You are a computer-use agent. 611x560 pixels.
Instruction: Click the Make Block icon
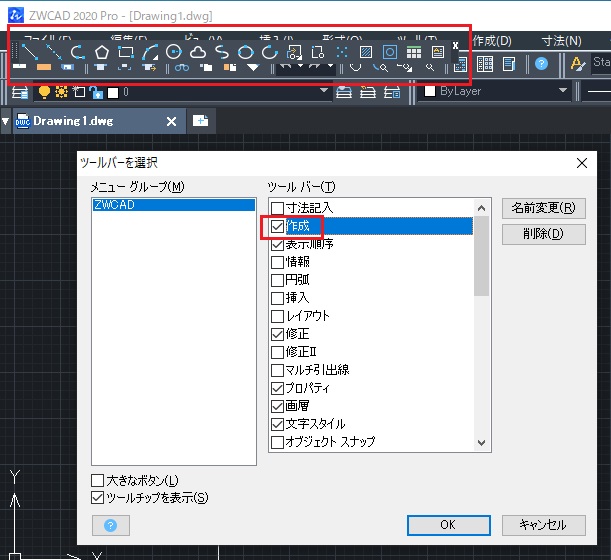318,52
